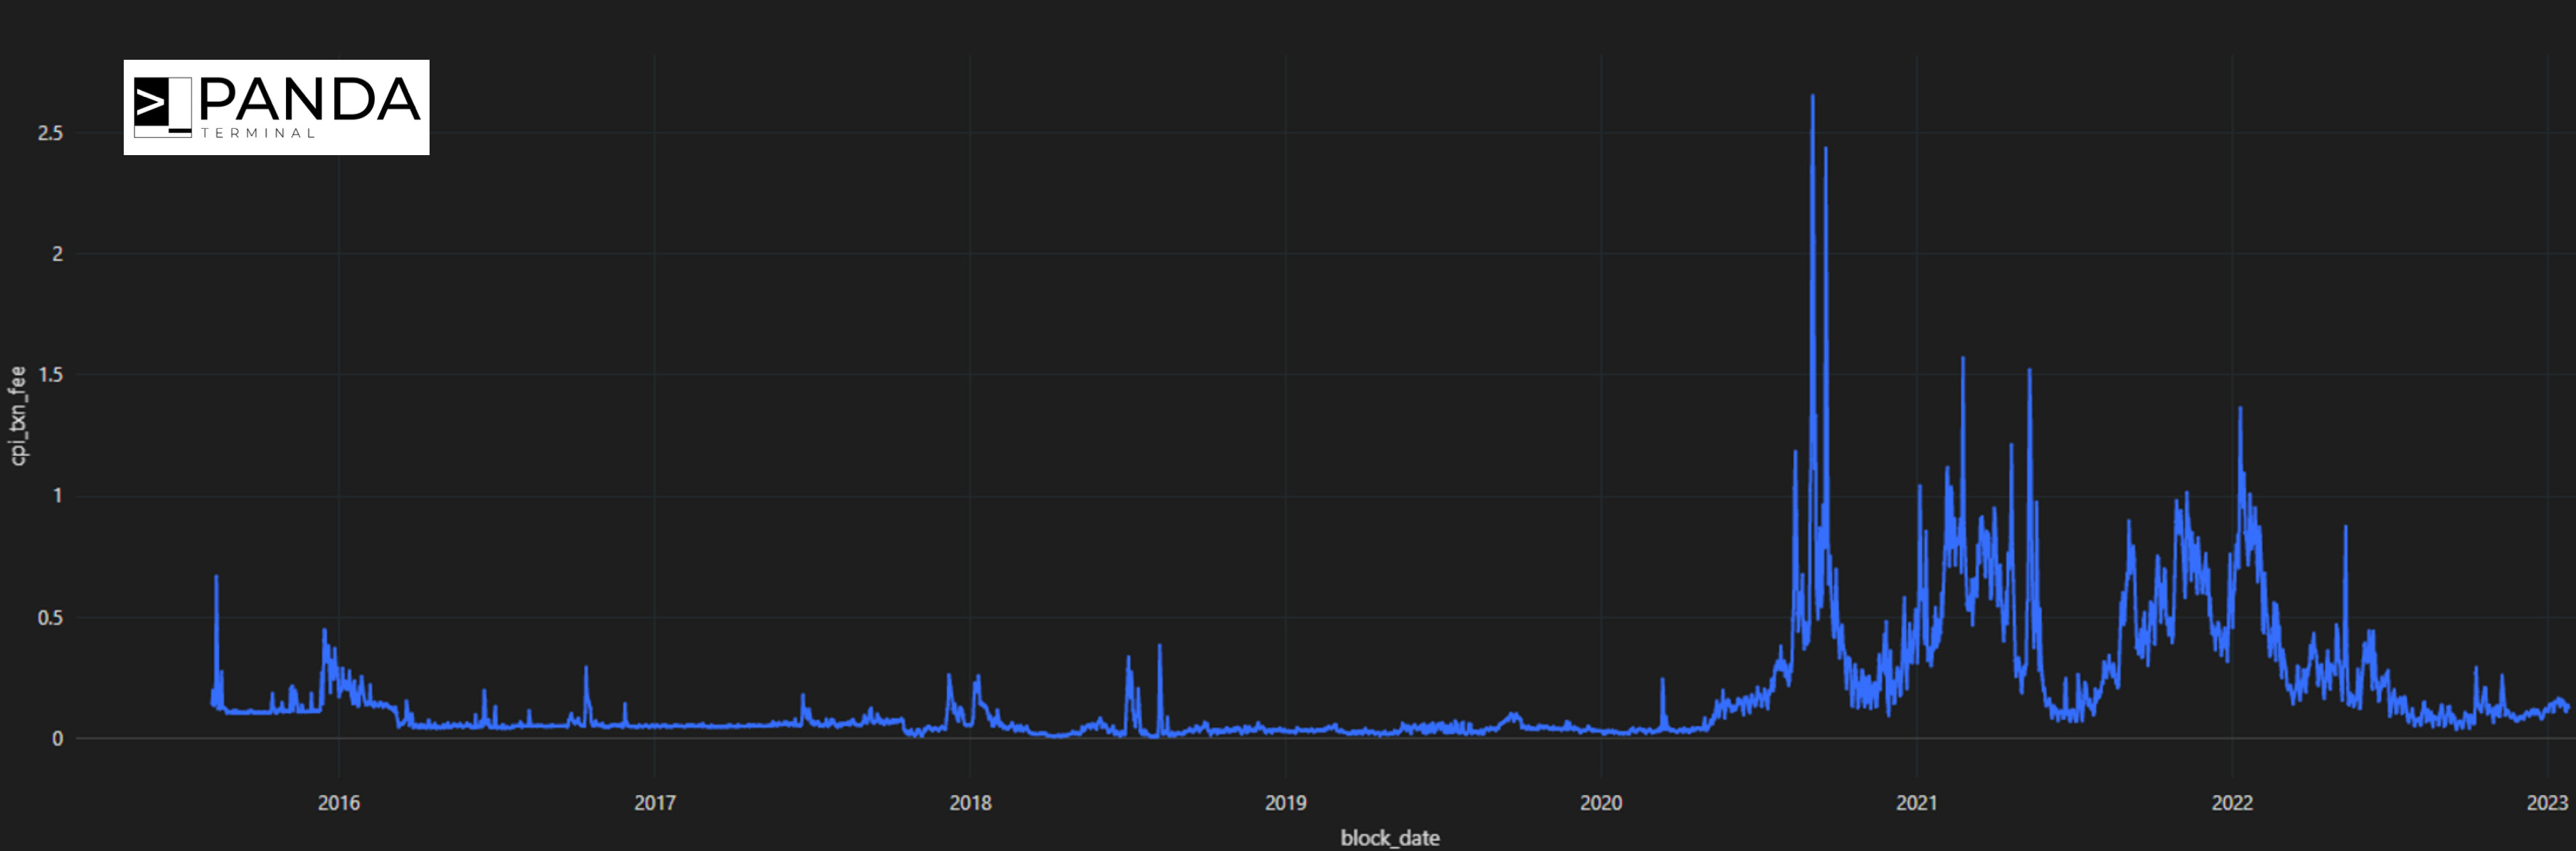The width and height of the screenshot is (2576, 851).
Task: Click the 2019 x-axis label
Action: (x=1285, y=802)
